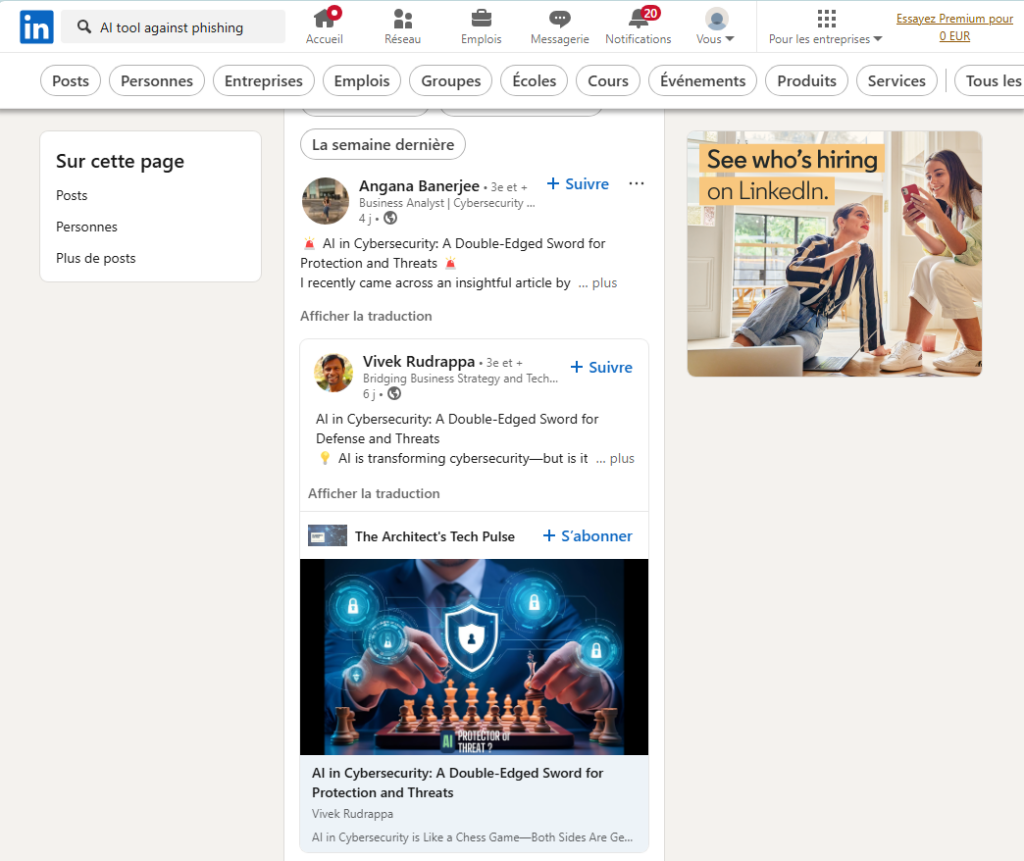Open the Emplois briefcase icon

coord(481,19)
